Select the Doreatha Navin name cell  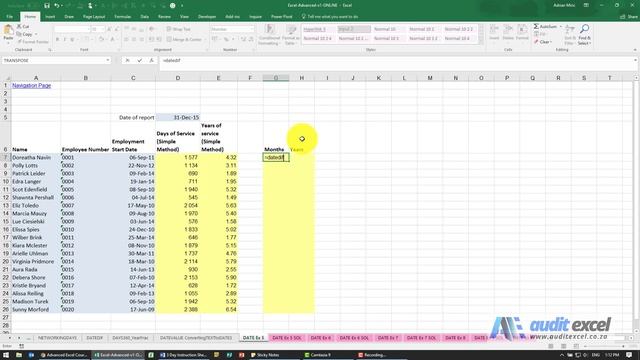36,158
